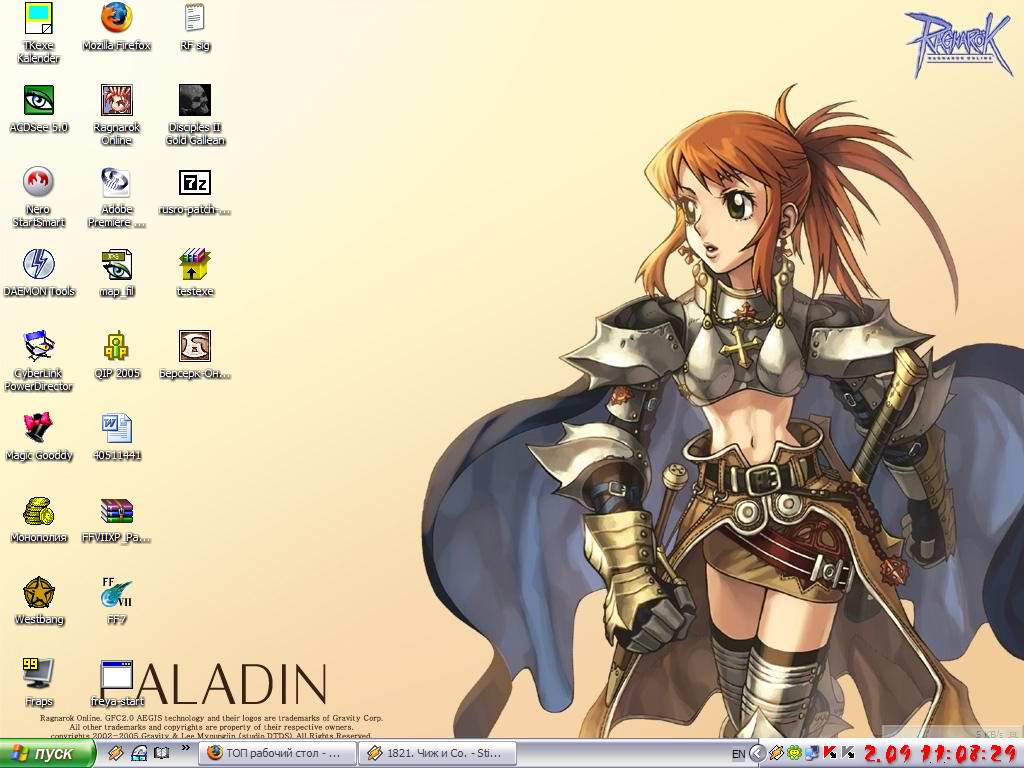This screenshot has height=768, width=1024.
Task: Click the Winamp quick launch icon
Action: (116, 753)
